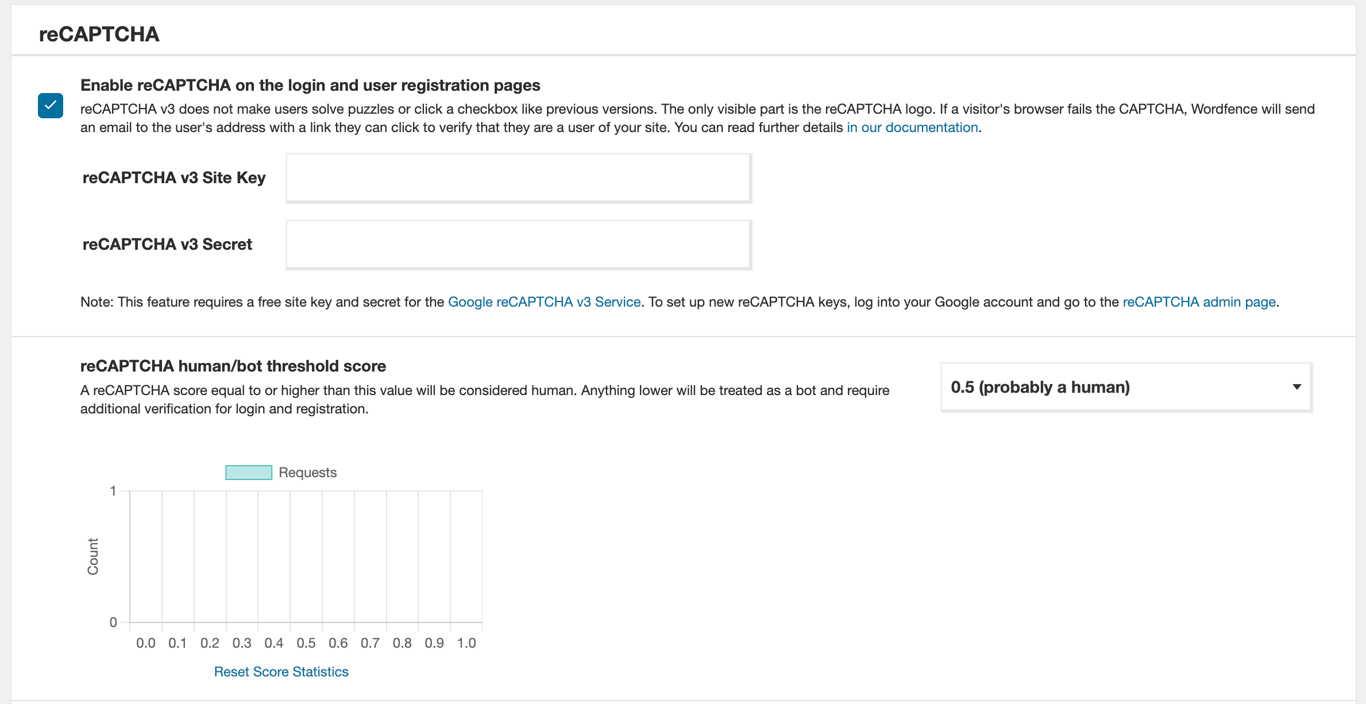The image size is (1366, 704).
Task: Click the teal Requests legend swatch
Action: click(x=248, y=472)
